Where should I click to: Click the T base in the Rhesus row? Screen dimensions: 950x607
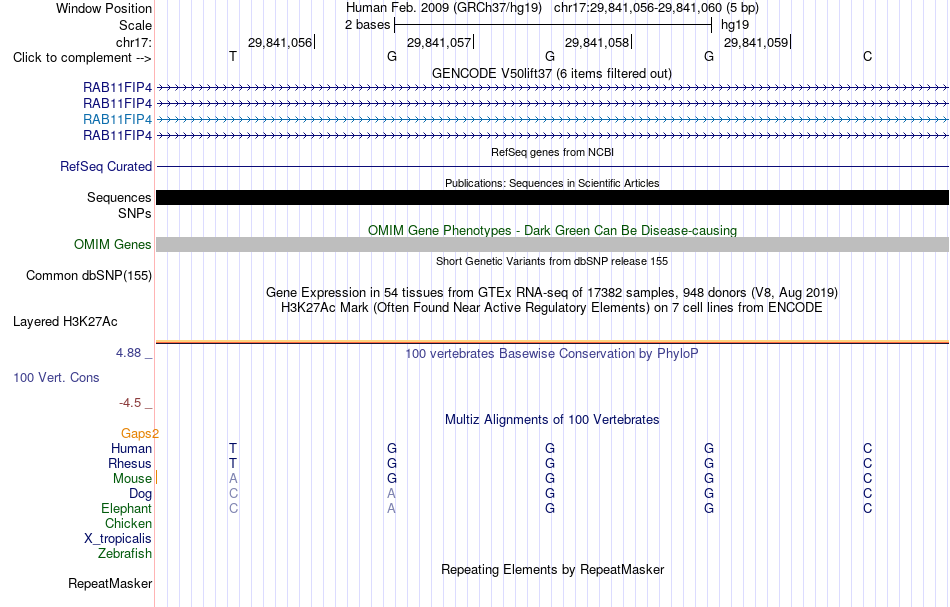pyautogui.click(x=233, y=463)
